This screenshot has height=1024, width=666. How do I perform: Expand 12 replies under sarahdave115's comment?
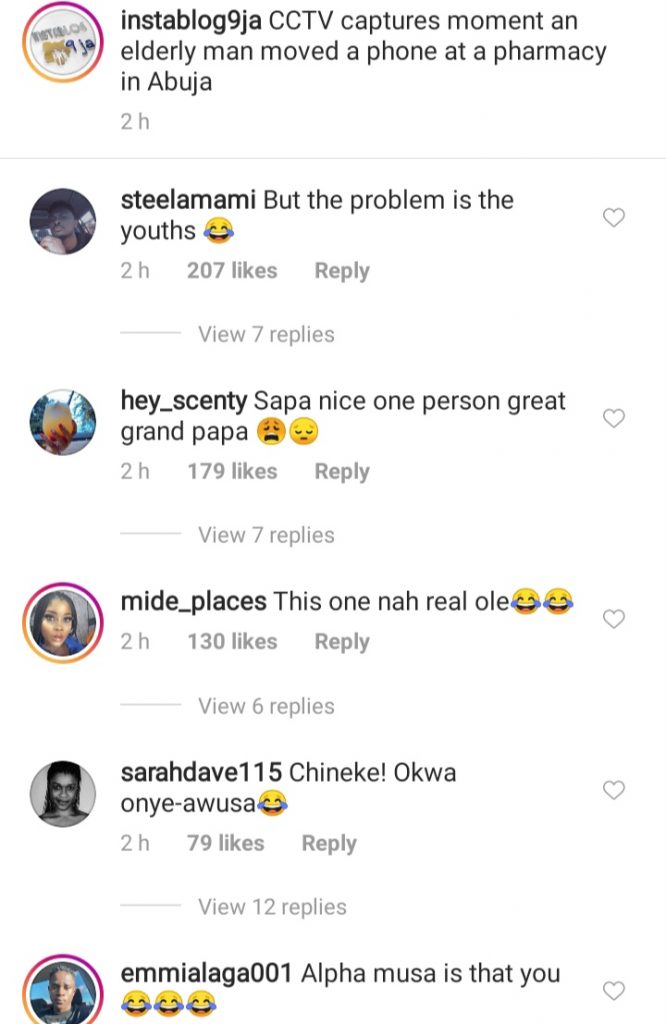(x=272, y=907)
